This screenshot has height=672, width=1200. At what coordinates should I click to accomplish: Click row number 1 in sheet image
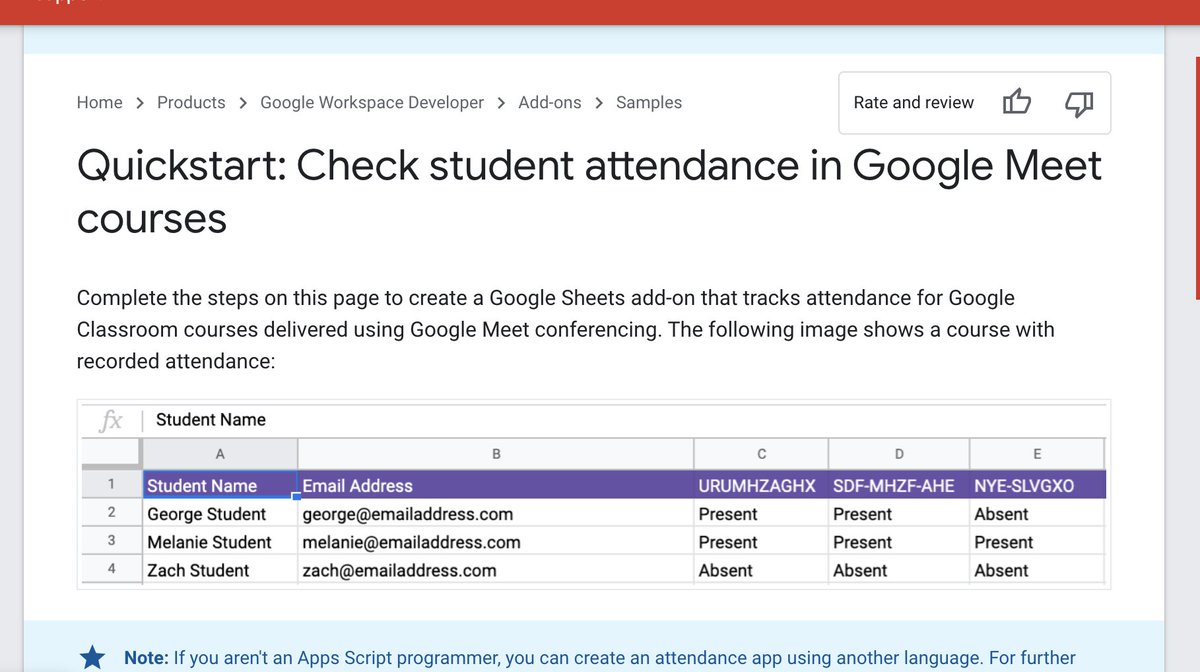click(x=111, y=485)
